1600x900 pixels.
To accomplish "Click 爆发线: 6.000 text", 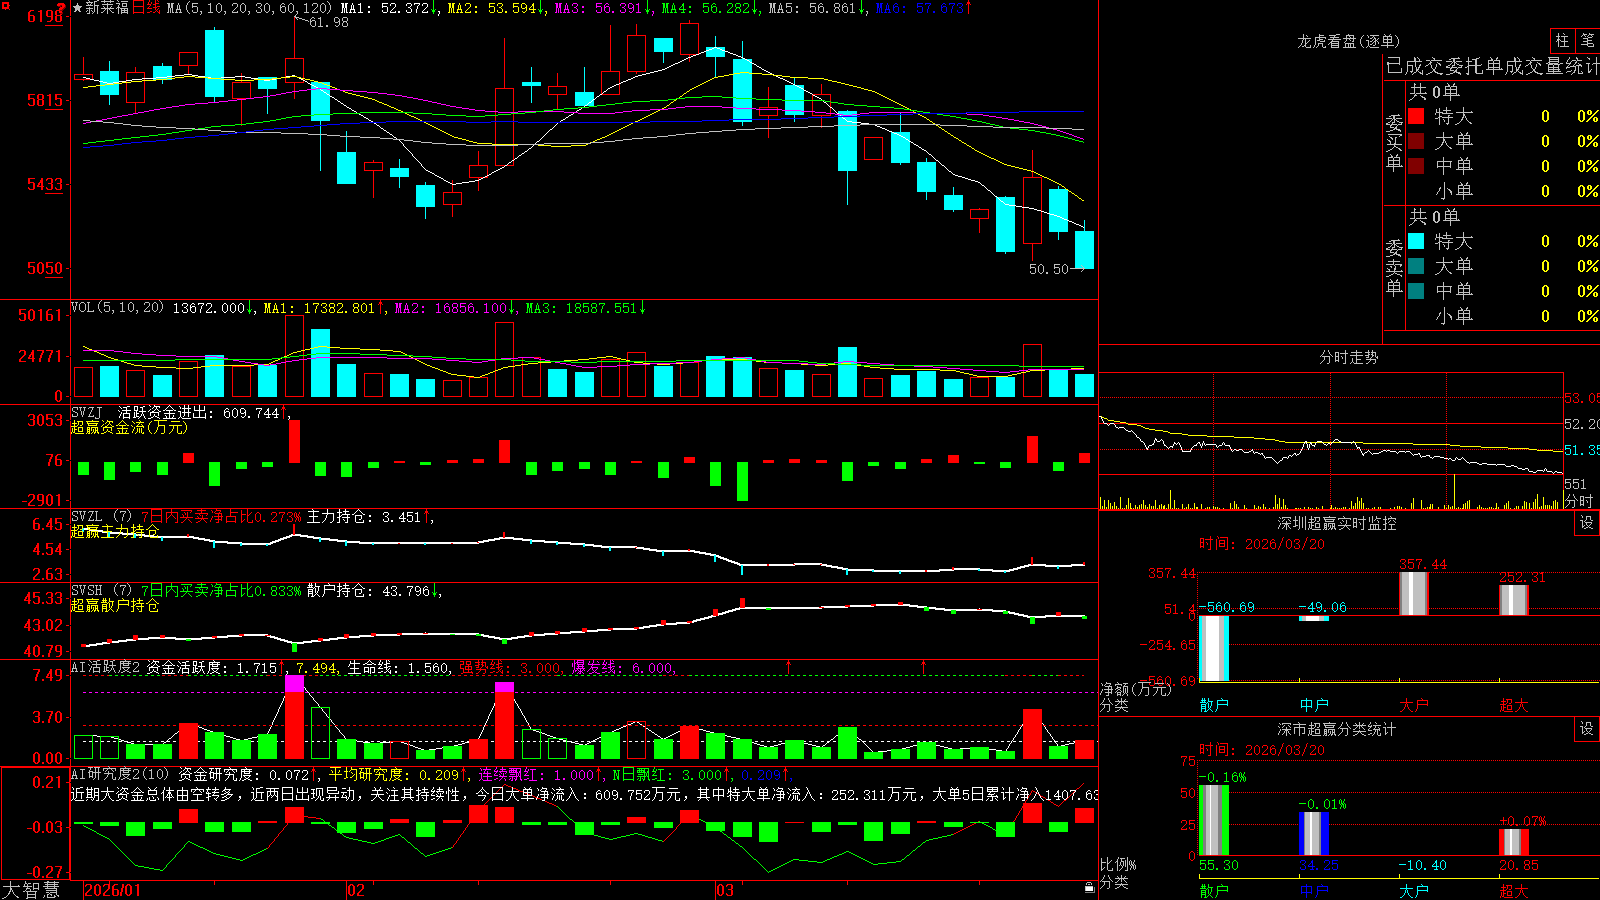I will [623, 667].
